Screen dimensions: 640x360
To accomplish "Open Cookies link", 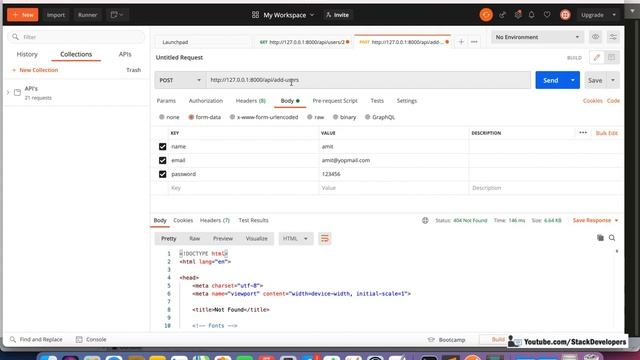I will pyautogui.click(x=592, y=101).
